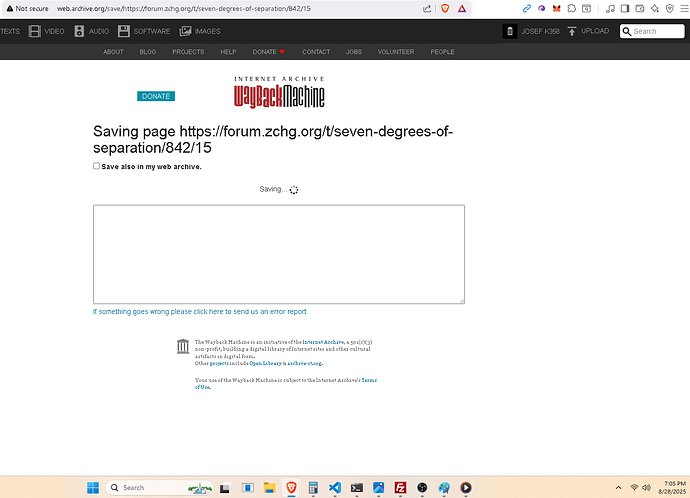
Task: Open File Explorer from taskbar
Action: point(269,487)
